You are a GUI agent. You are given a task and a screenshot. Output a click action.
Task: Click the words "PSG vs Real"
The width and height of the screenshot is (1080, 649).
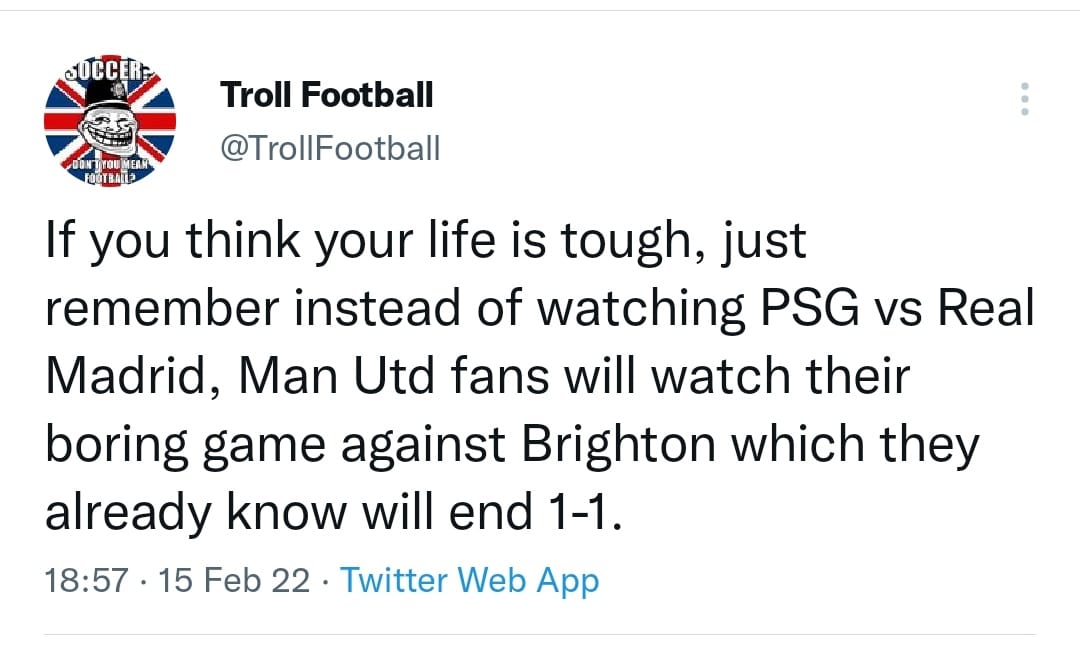point(897,308)
